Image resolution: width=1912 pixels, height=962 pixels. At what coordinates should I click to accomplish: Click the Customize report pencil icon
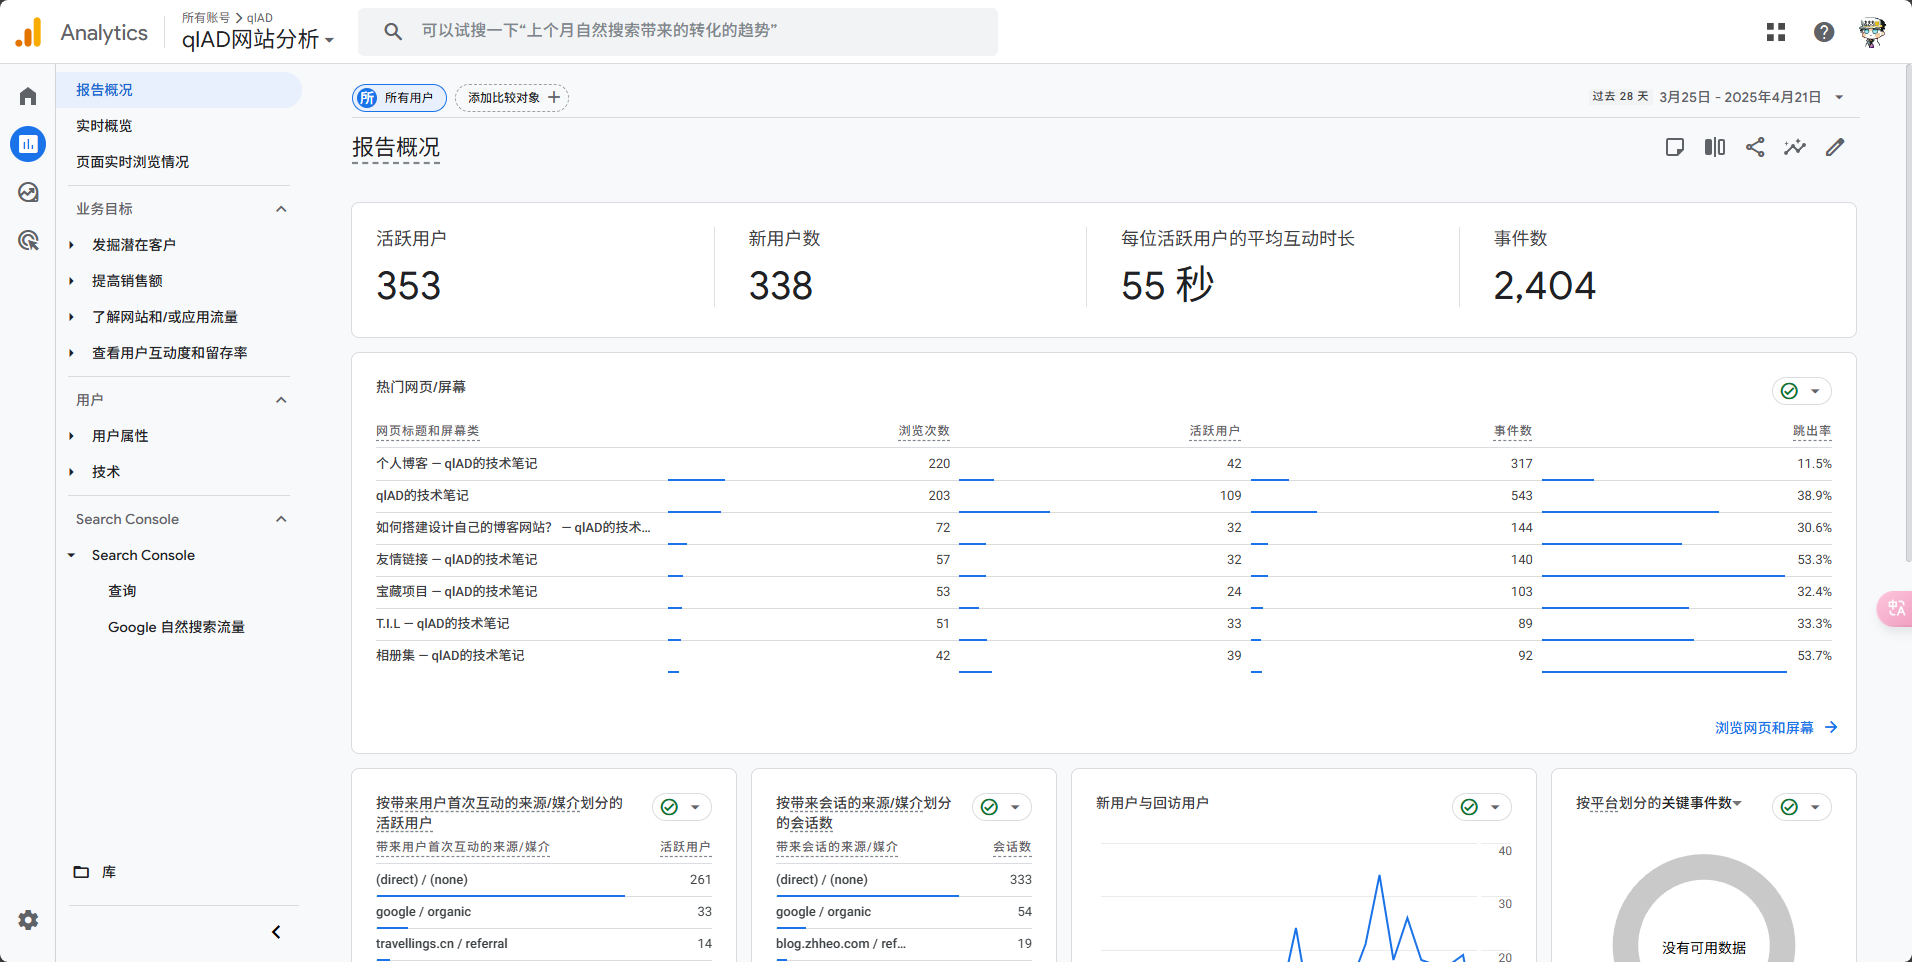tap(1835, 147)
